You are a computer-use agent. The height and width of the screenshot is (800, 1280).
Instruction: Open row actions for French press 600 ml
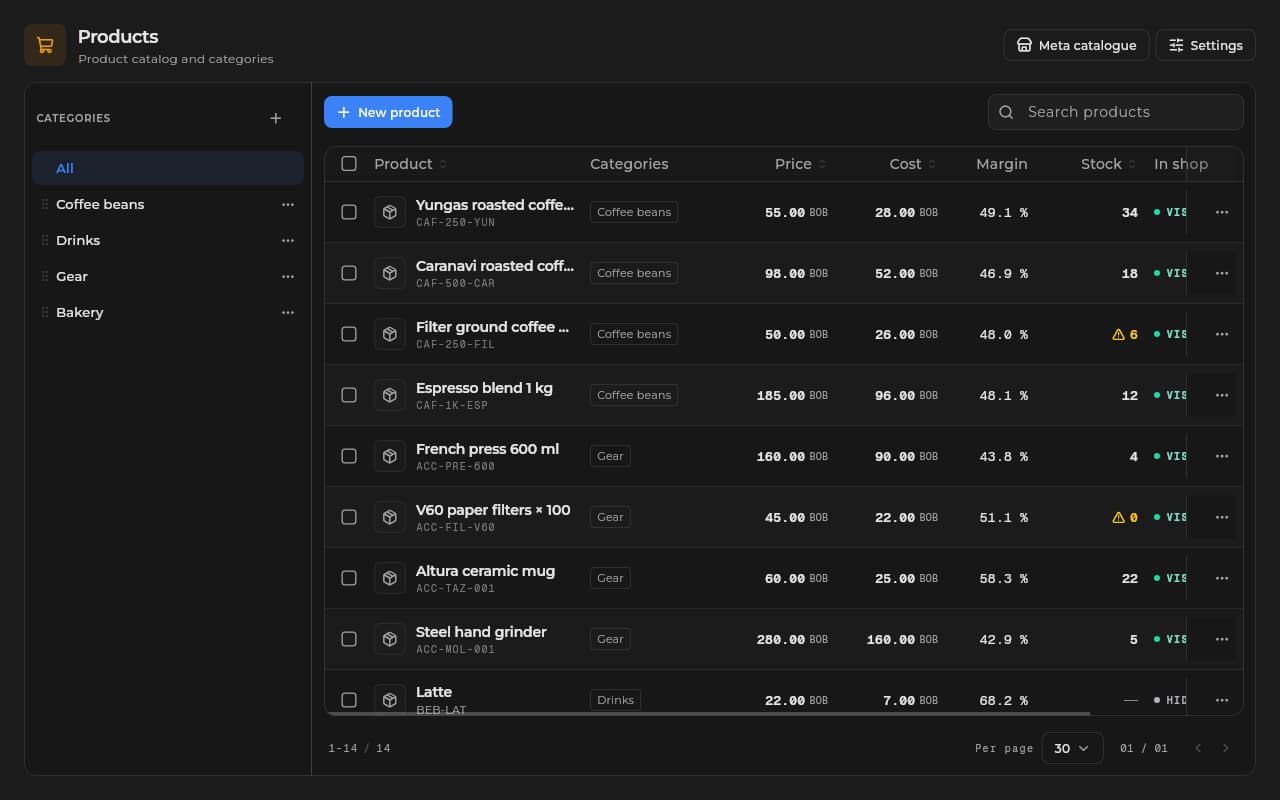point(1222,456)
